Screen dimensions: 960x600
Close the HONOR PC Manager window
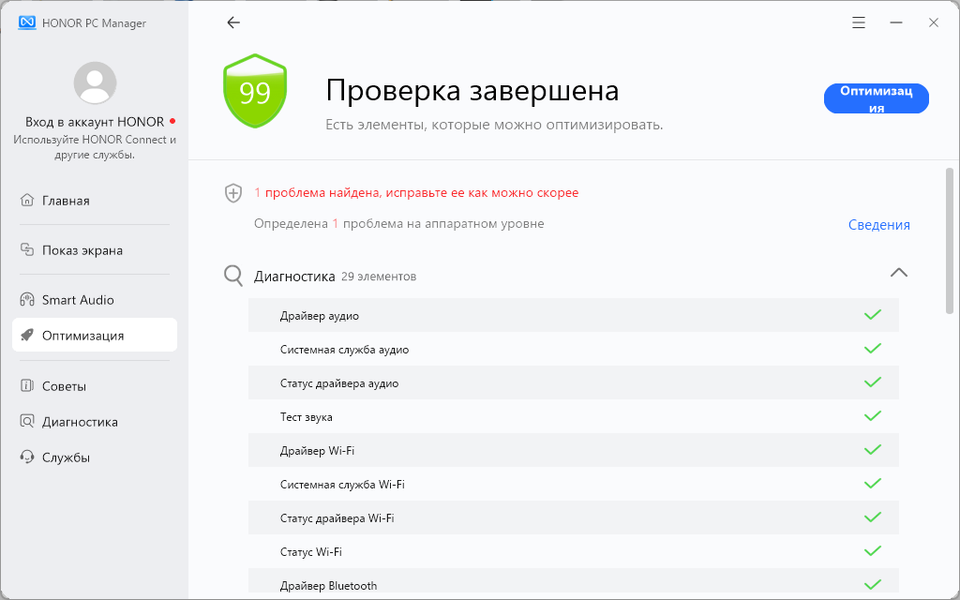[x=933, y=23]
